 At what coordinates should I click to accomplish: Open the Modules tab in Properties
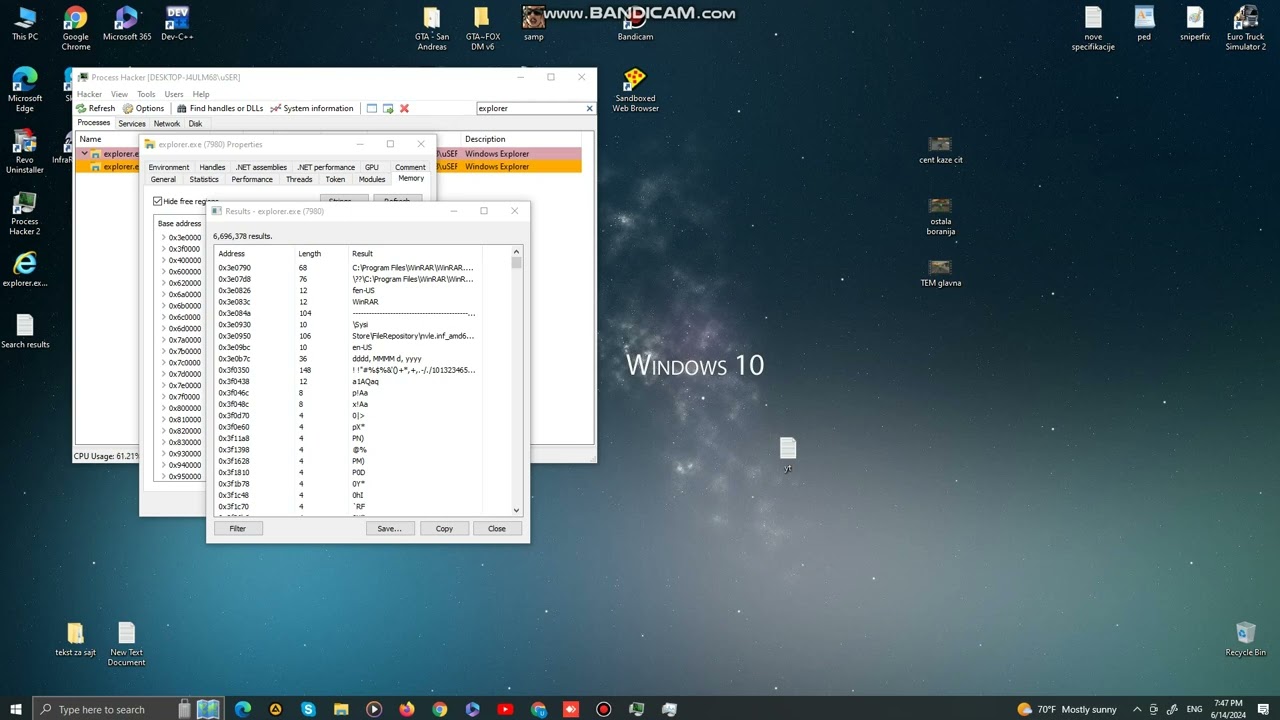(372, 179)
